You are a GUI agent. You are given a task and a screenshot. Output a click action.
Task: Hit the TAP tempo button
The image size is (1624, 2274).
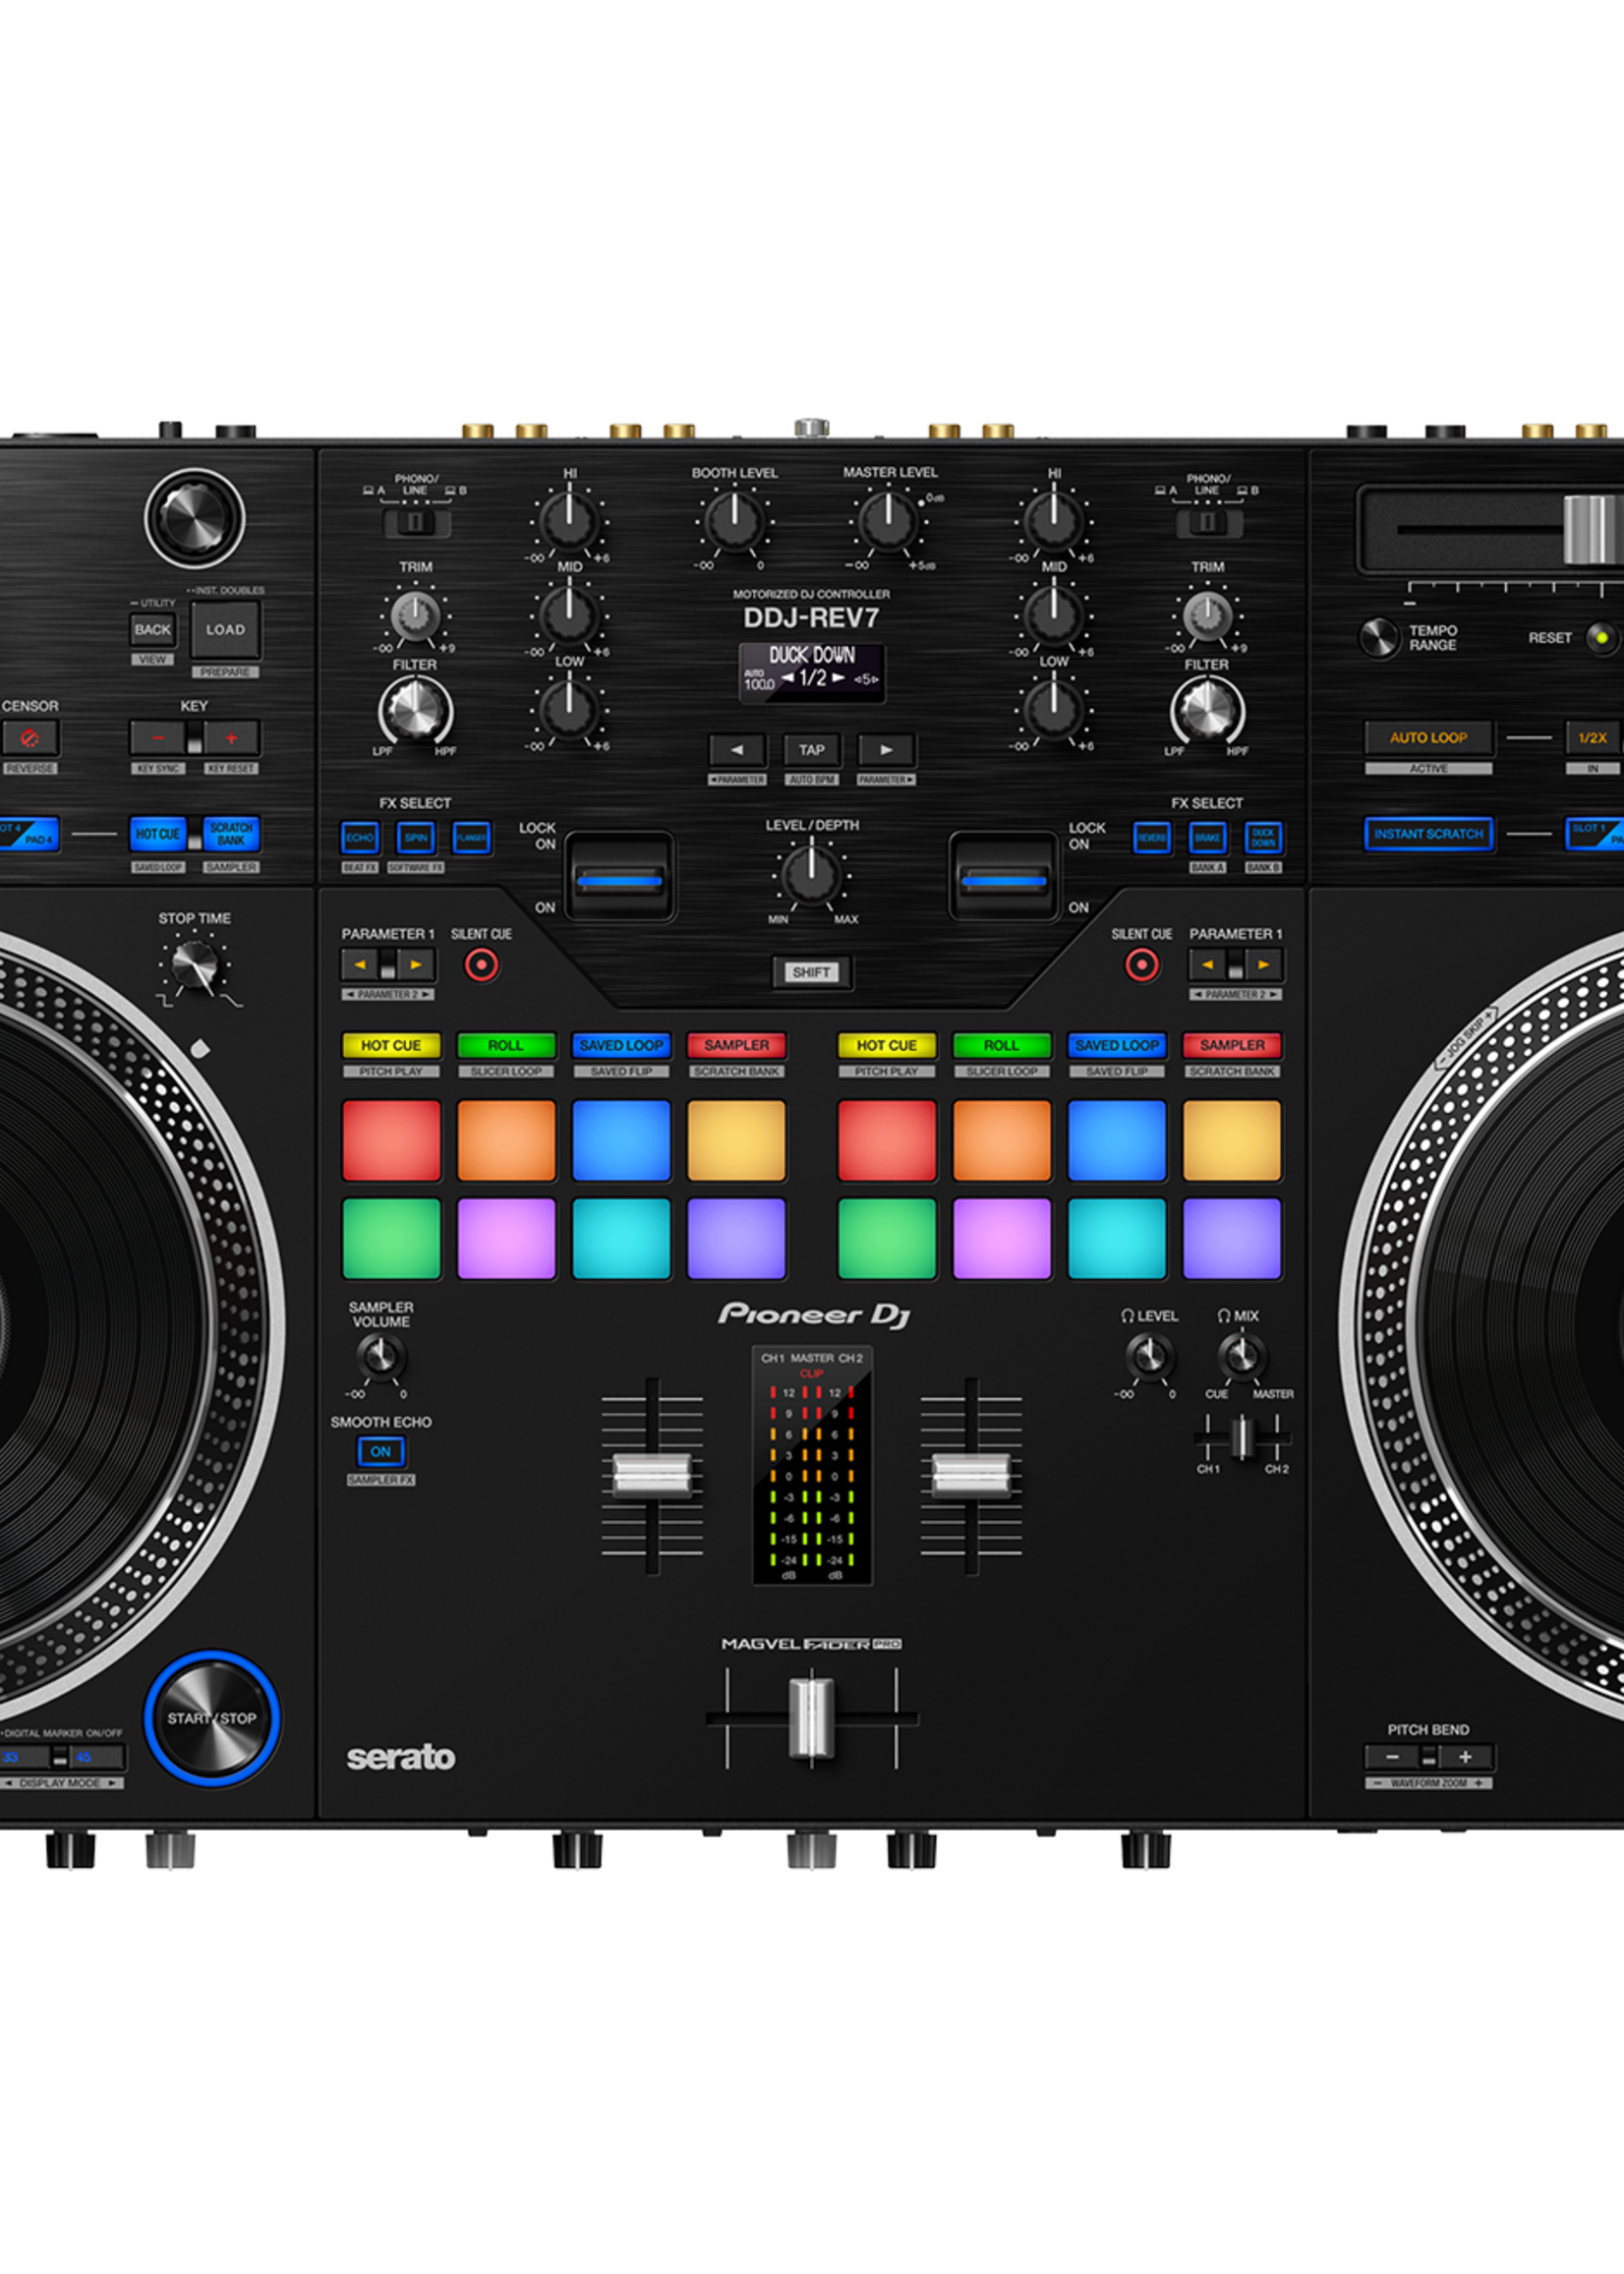click(x=811, y=749)
